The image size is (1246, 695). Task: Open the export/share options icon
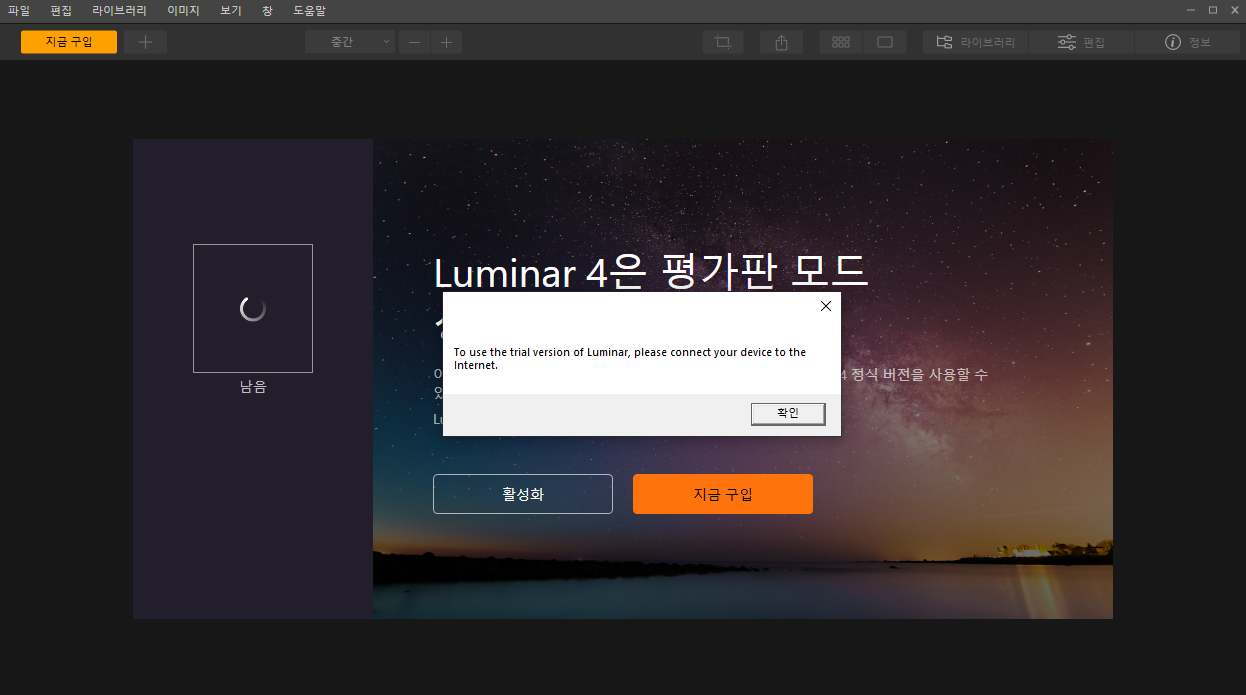click(781, 41)
